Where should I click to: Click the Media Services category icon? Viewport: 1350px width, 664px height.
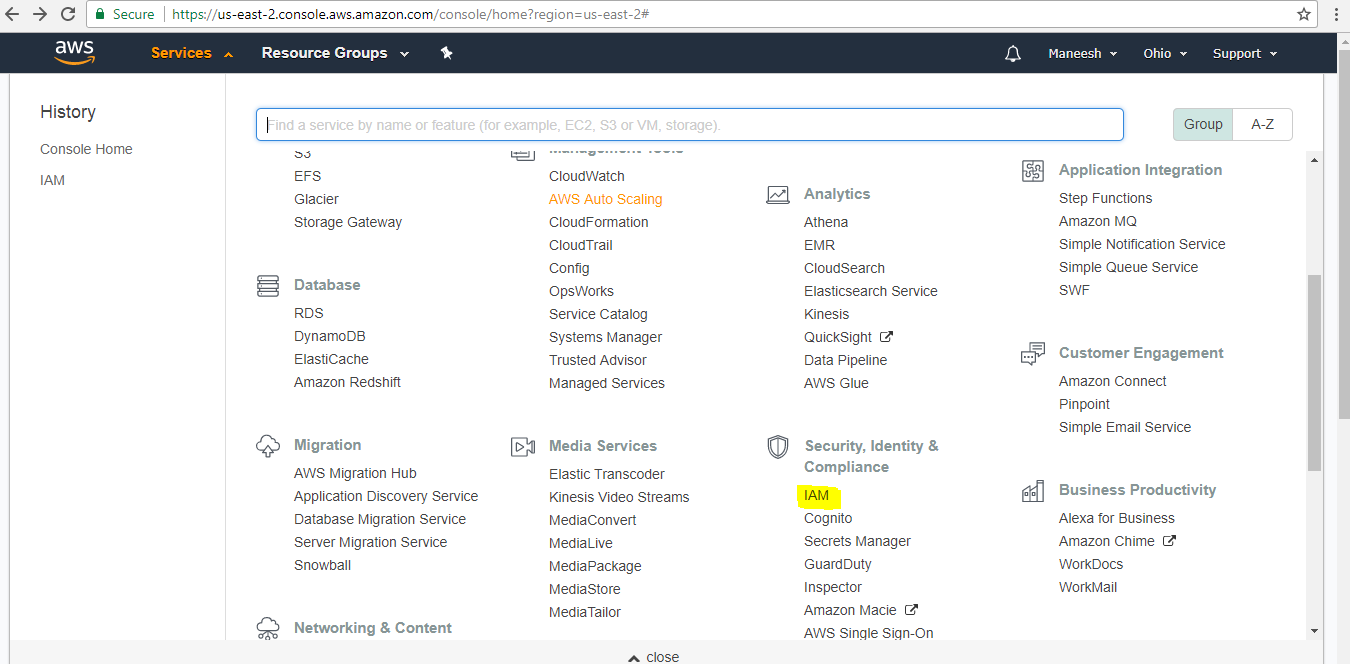(x=523, y=447)
